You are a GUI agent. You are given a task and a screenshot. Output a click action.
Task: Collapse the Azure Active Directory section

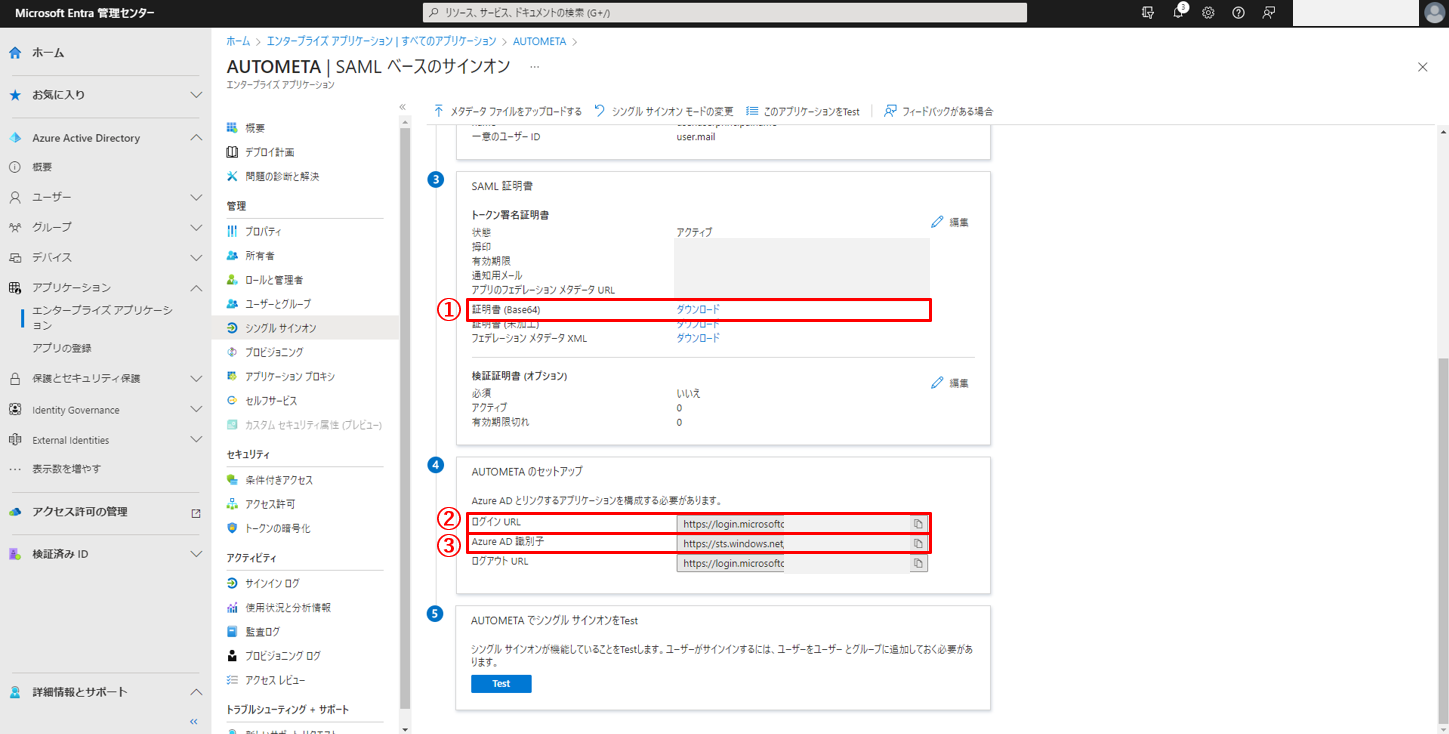pyautogui.click(x=196, y=138)
